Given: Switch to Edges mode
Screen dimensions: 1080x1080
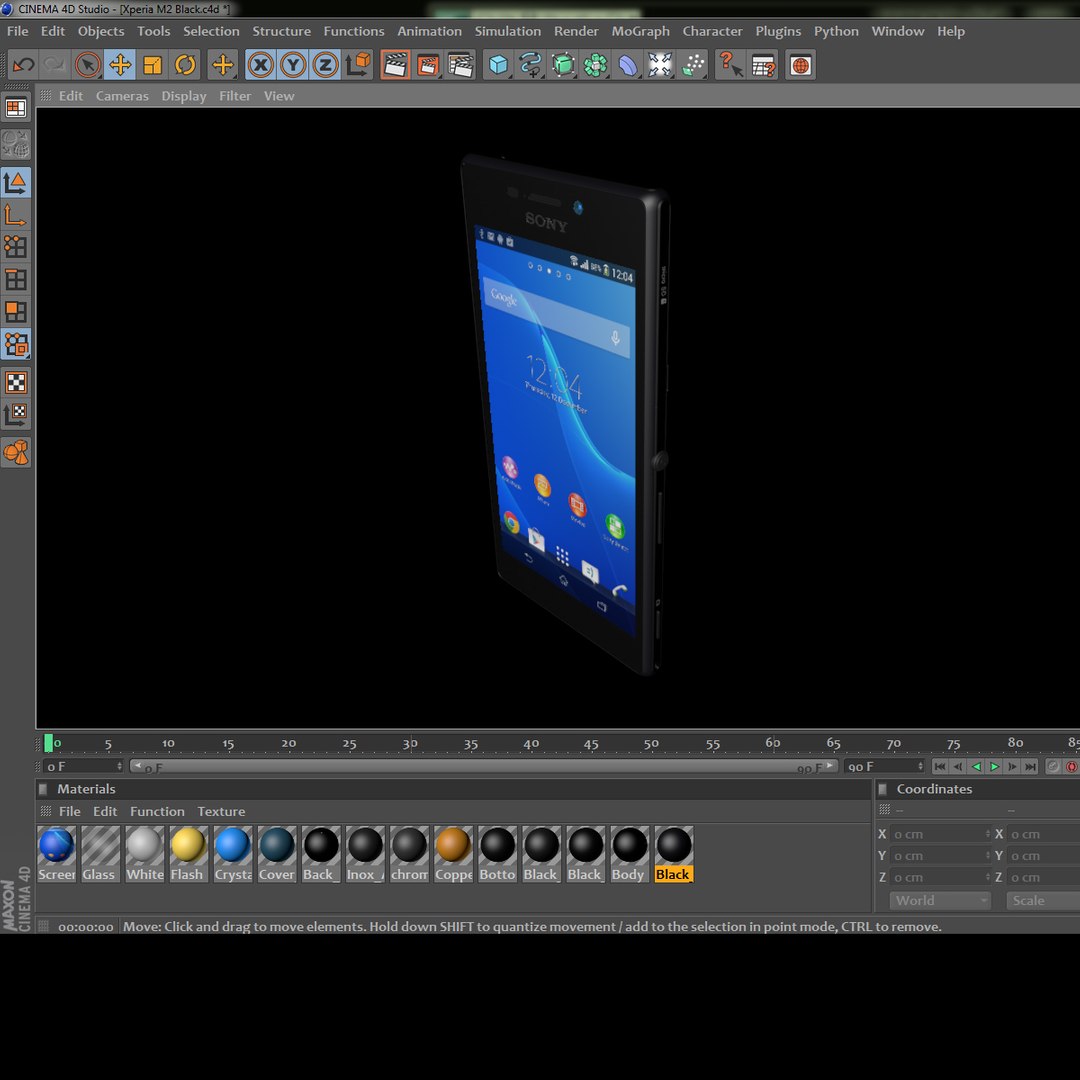Looking at the screenshot, I should coord(16,280).
